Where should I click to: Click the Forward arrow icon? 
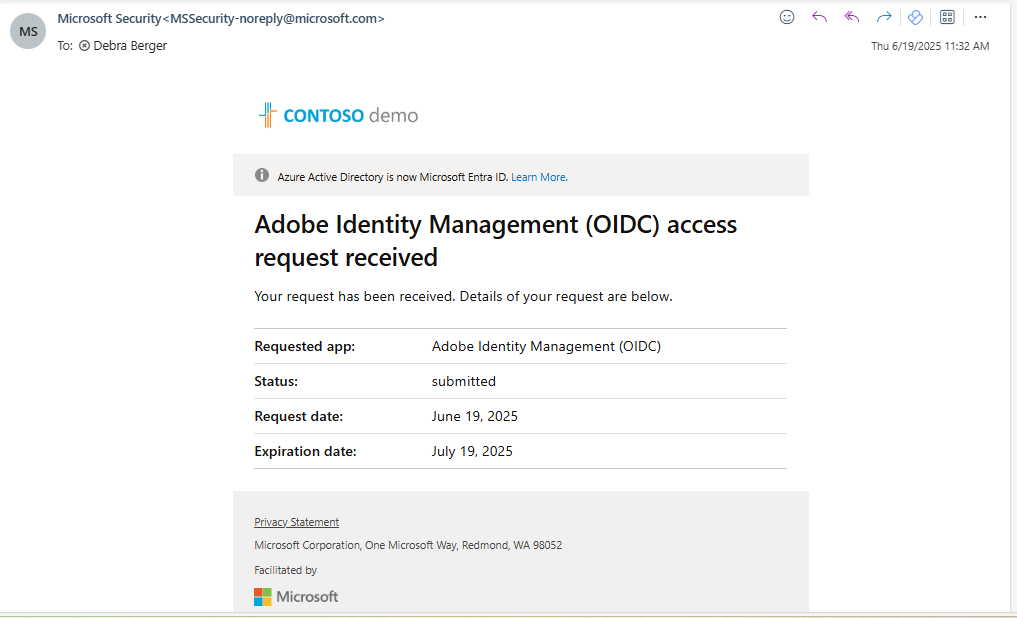coord(883,18)
